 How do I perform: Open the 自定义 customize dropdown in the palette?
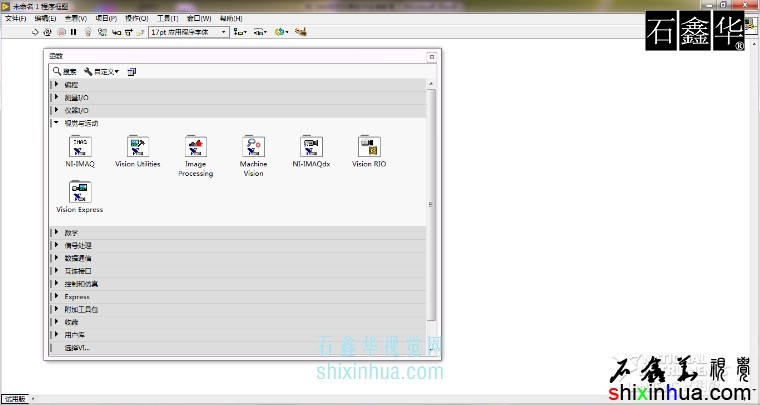pos(101,72)
